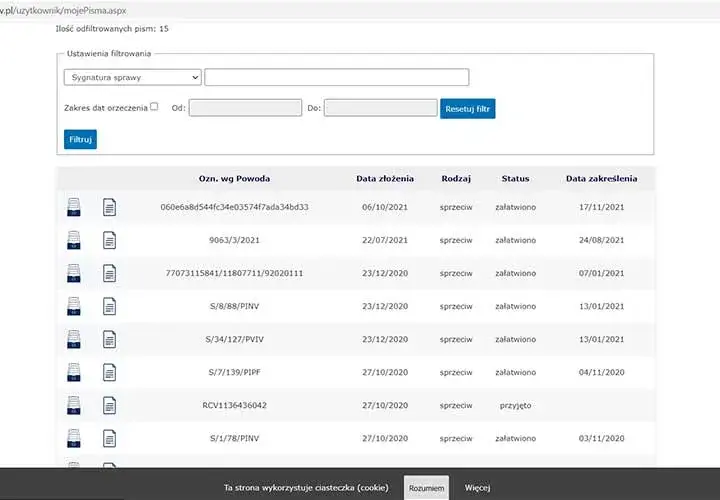Open the Więcej cookie link
The image size is (720, 500).
(477, 488)
